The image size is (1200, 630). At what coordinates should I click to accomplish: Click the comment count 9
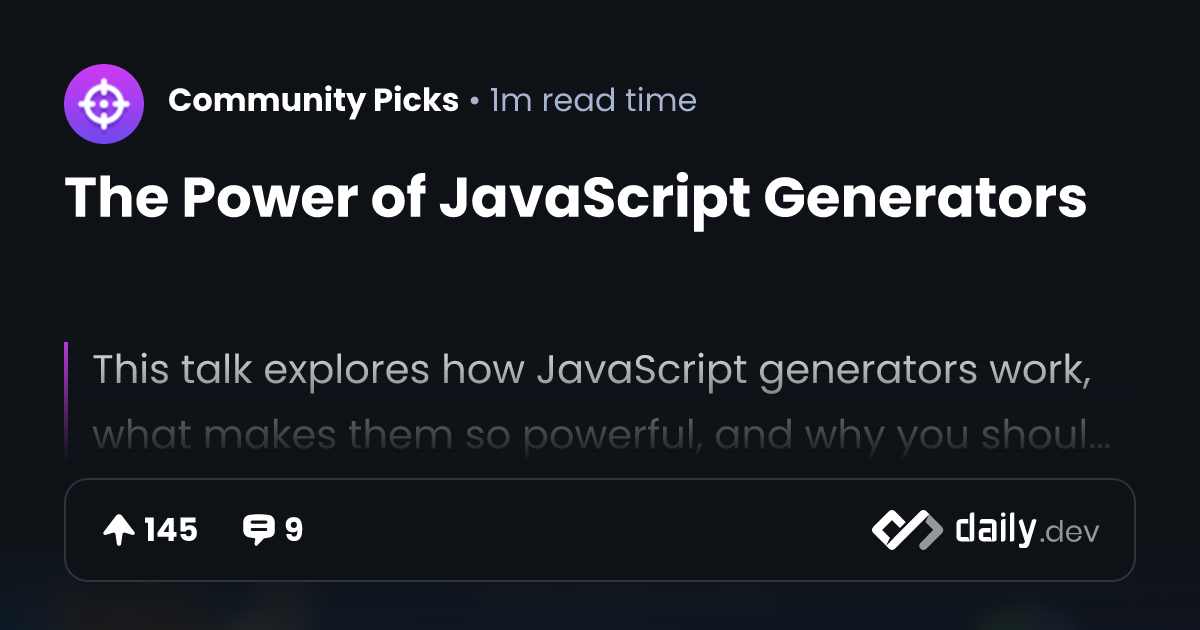[x=293, y=530]
